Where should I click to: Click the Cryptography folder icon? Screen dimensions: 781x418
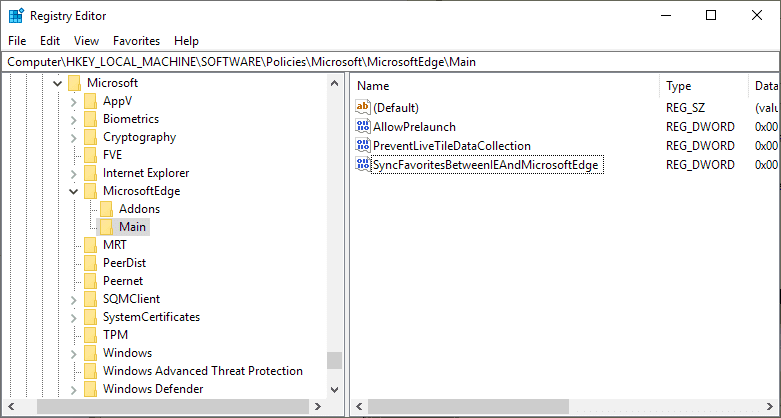[90, 137]
